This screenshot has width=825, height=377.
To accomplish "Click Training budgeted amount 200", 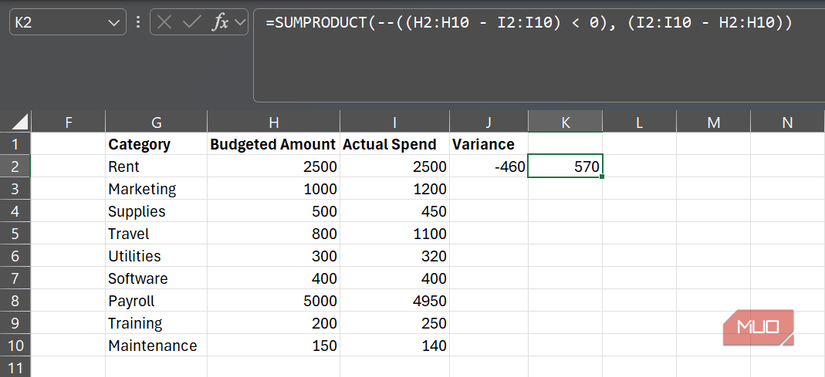I will (x=274, y=323).
